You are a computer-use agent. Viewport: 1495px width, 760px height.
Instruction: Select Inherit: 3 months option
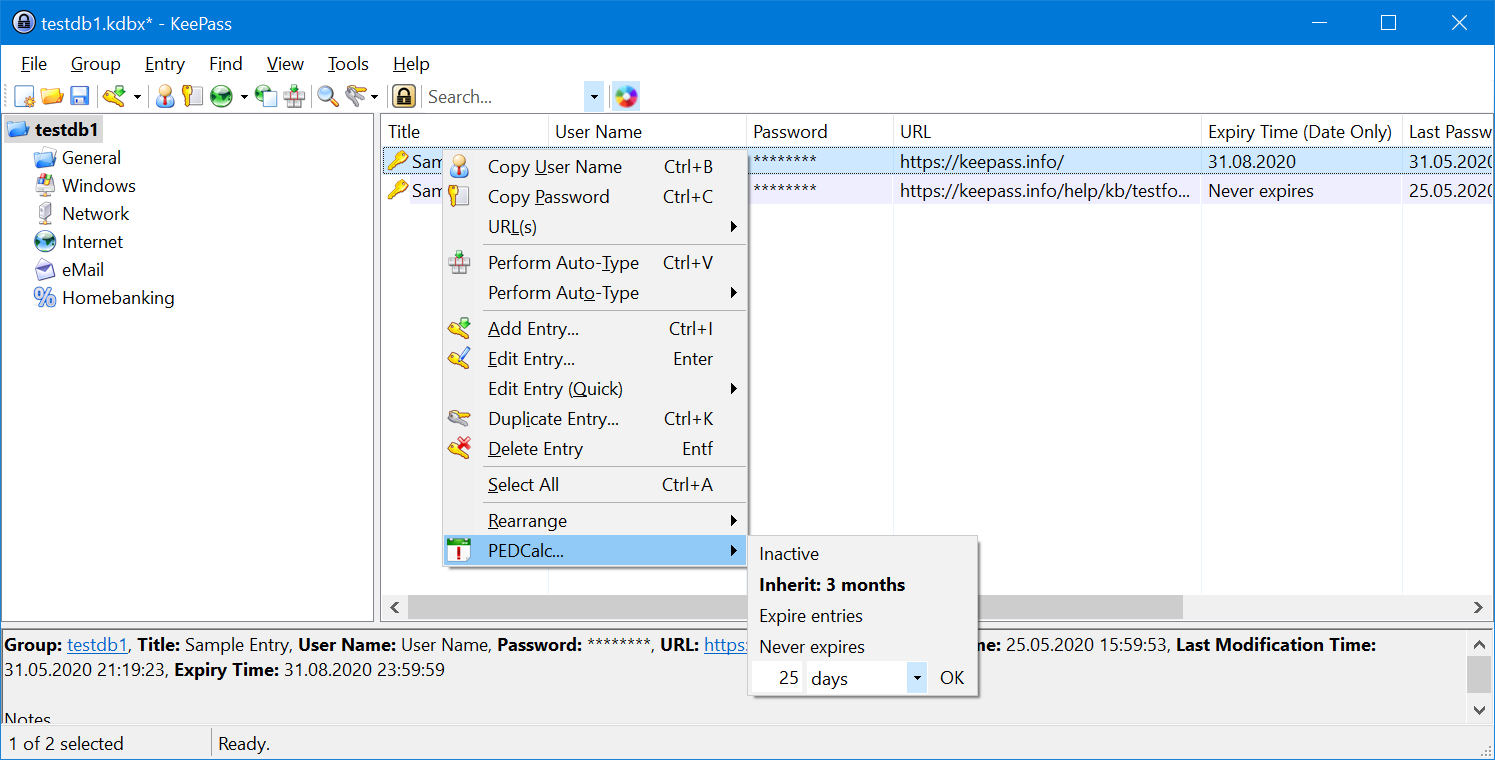(x=862, y=585)
